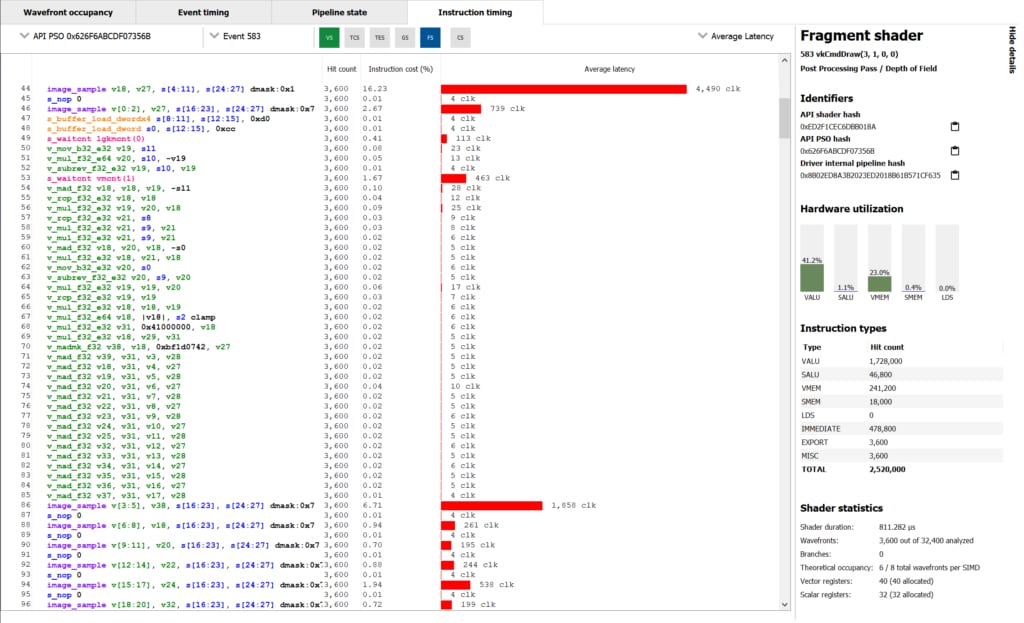
Task: Click the Instruction cost (%) column header
Action: (x=400, y=69)
